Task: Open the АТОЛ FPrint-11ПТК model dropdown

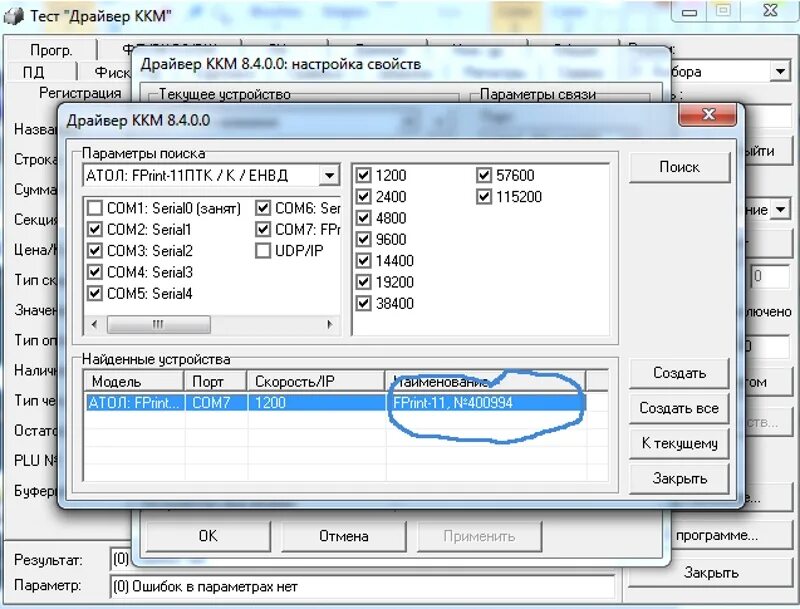Action: pyautogui.click(x=330, y=176)
